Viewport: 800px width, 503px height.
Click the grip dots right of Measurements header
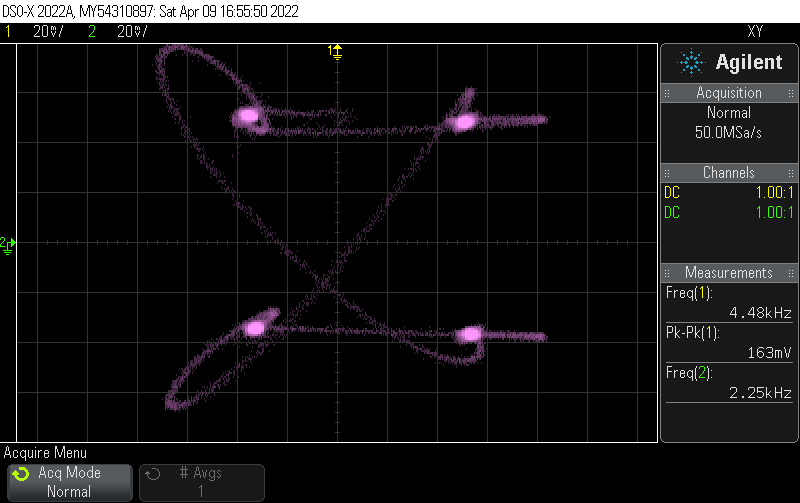click(x=791, y=273)
